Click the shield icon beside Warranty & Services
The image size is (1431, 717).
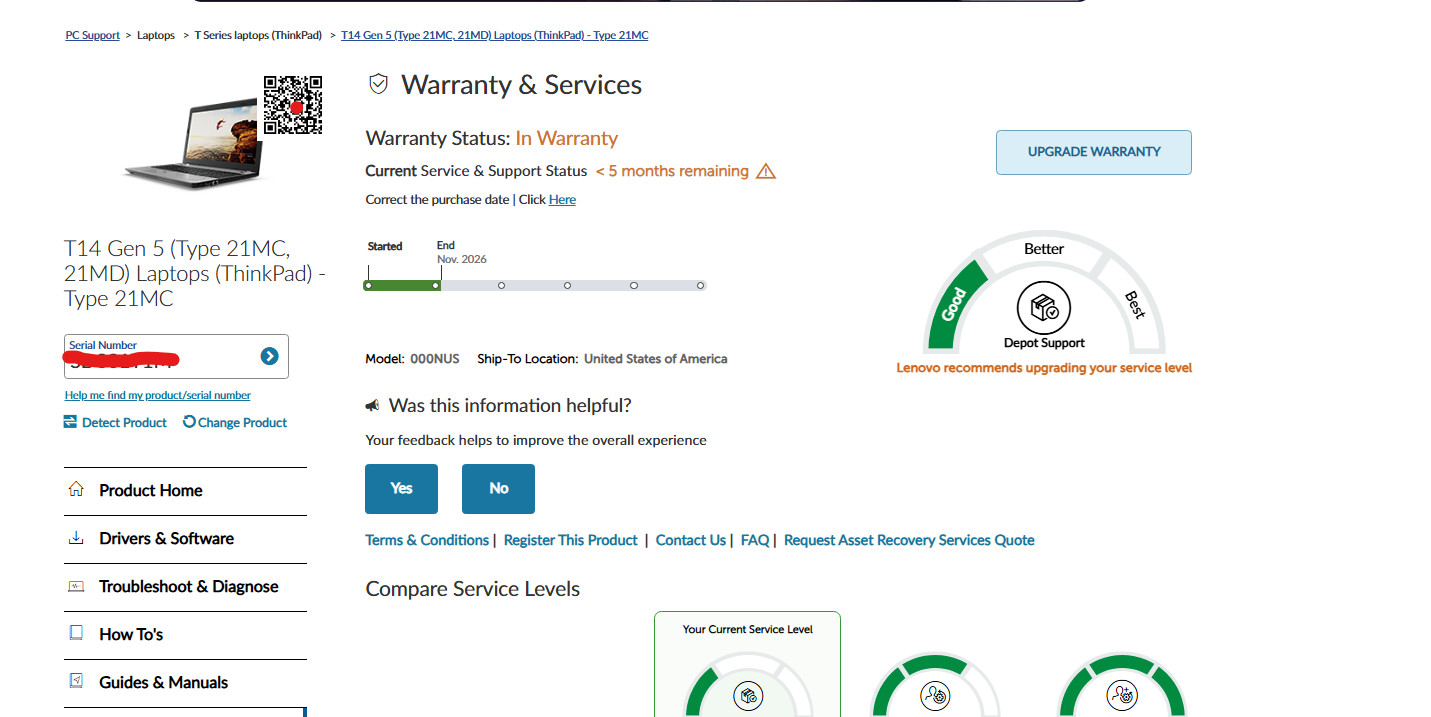(378, 84)
